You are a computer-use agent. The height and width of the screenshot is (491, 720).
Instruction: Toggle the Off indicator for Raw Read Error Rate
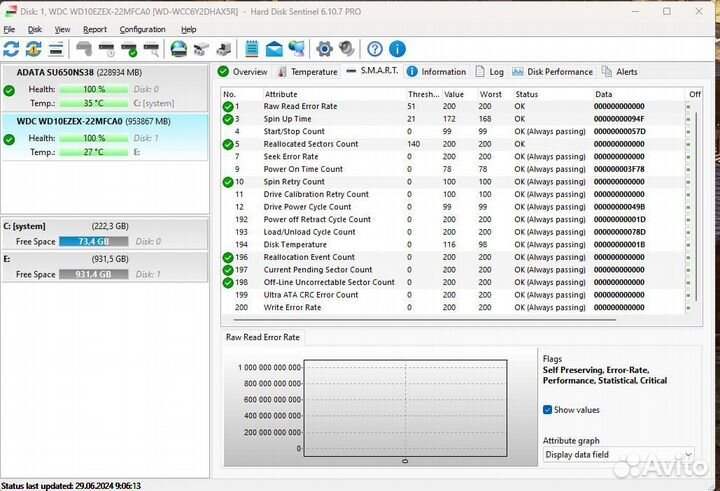pyautogui.click(x=688, y=106)
